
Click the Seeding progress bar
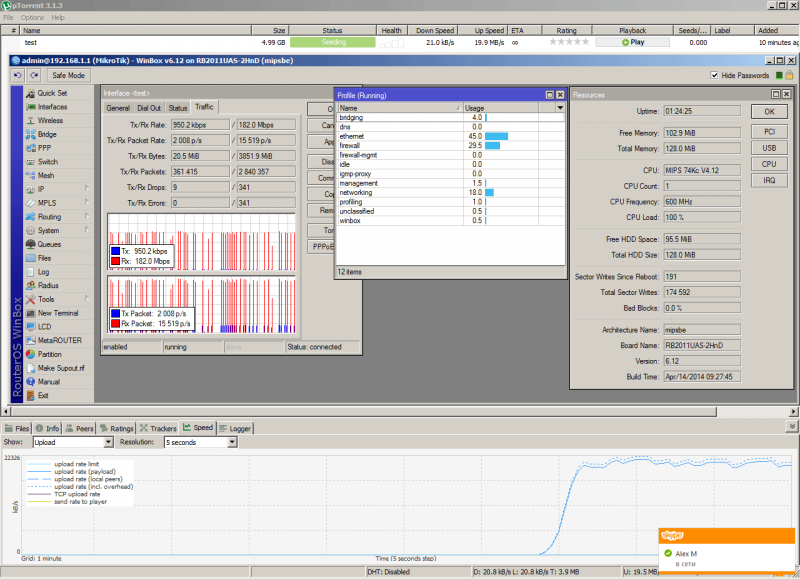[x=332, y=43]
